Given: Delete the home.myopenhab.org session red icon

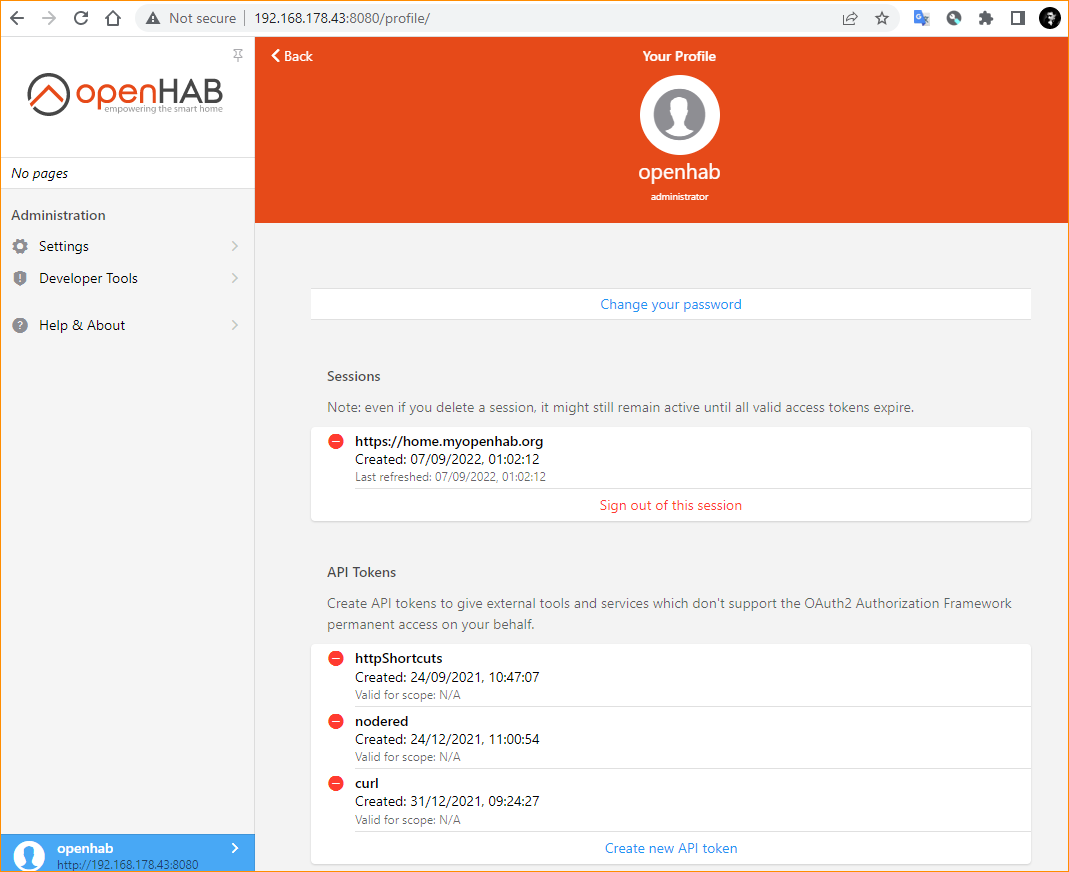Looking at the screenshot, I should pyautogui.click(x=336, y=441).
